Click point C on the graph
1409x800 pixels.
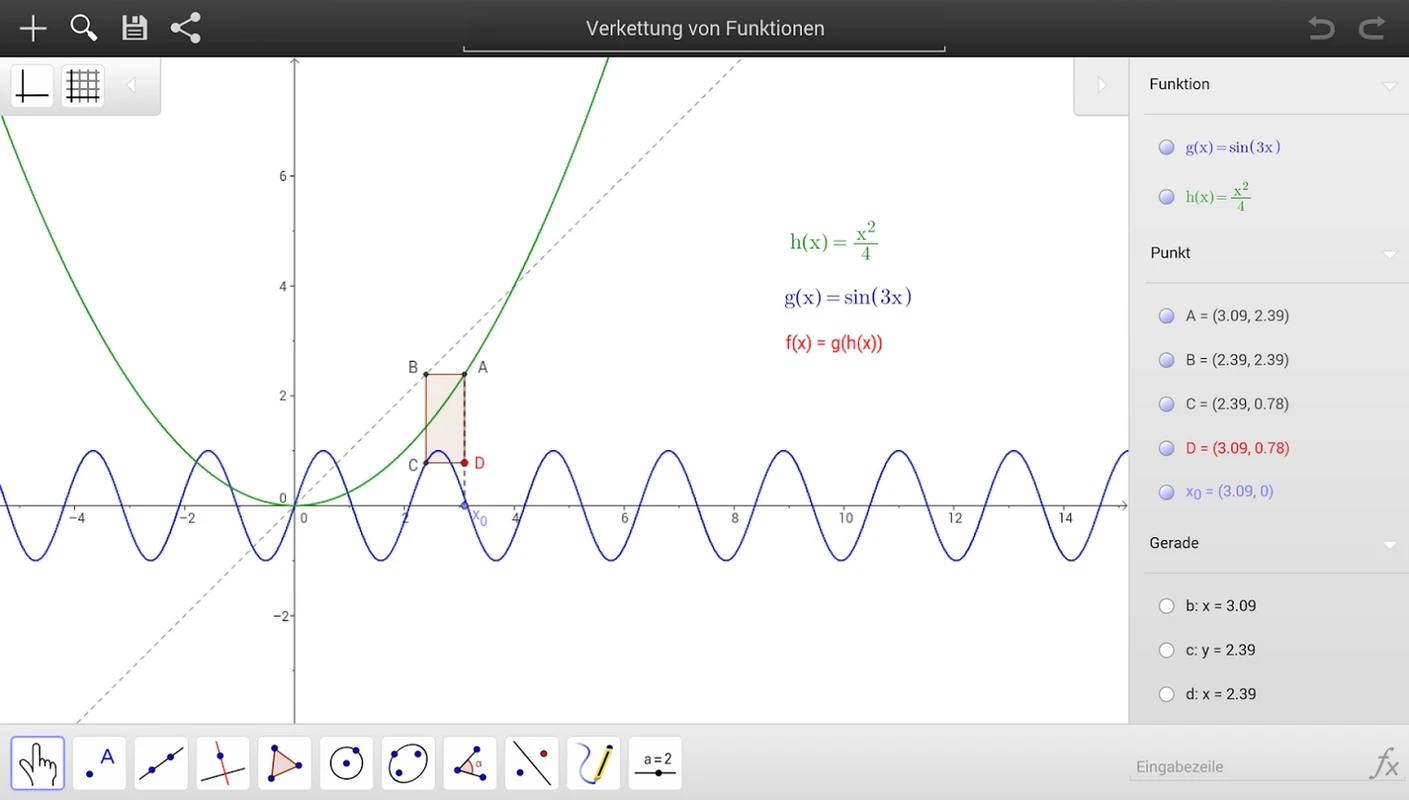(426, 462)
